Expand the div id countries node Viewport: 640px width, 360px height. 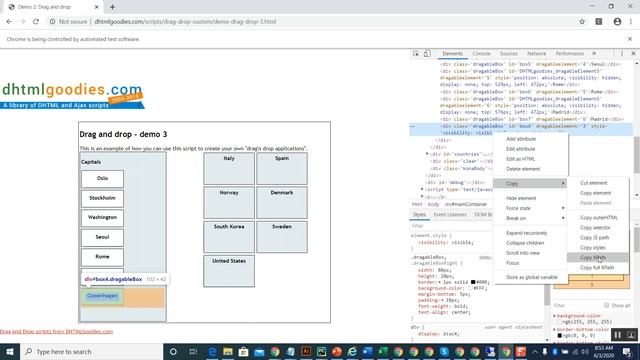coord(427,154)
